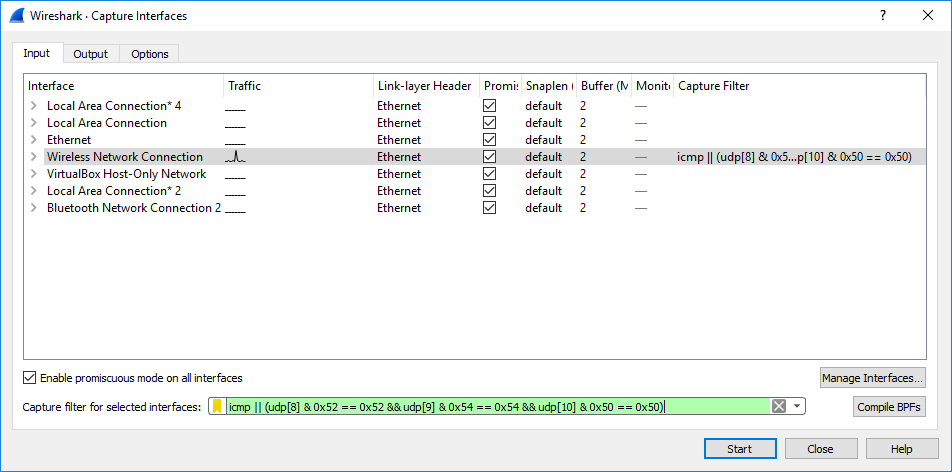This screenshot has height=472, width=952.
Task: Click the question mark help icon in title bar
Action: (x=883, y=16)
